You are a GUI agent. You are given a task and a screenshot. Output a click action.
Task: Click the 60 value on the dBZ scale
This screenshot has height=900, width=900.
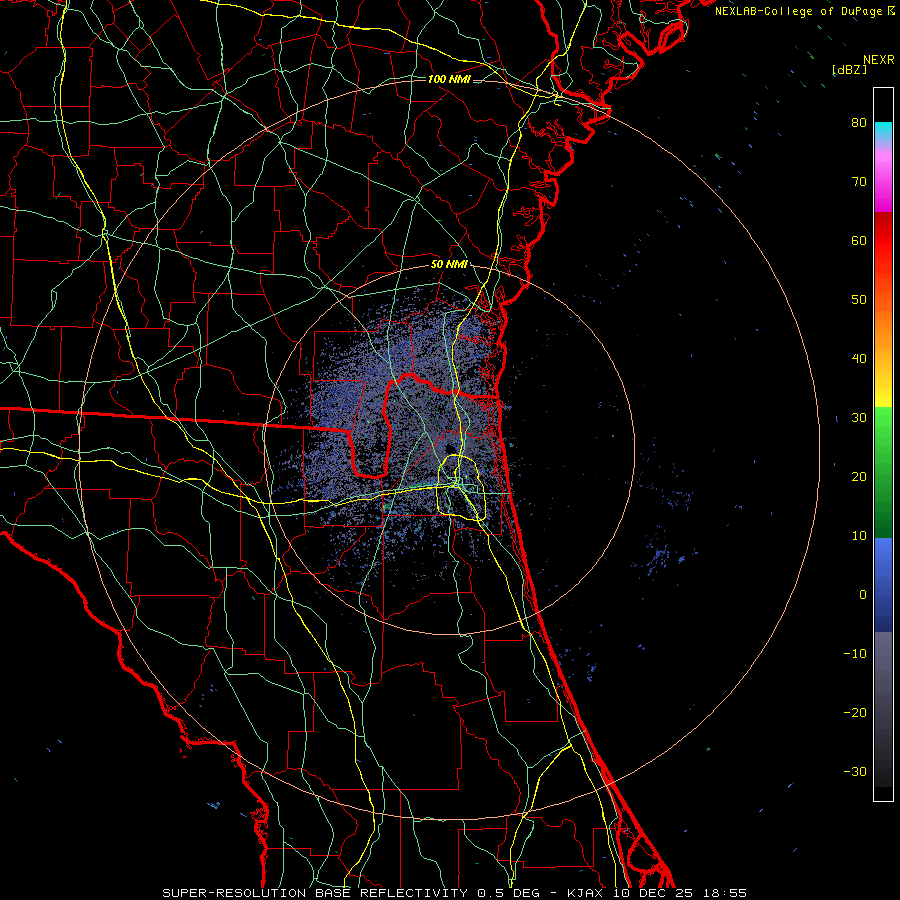859,240
